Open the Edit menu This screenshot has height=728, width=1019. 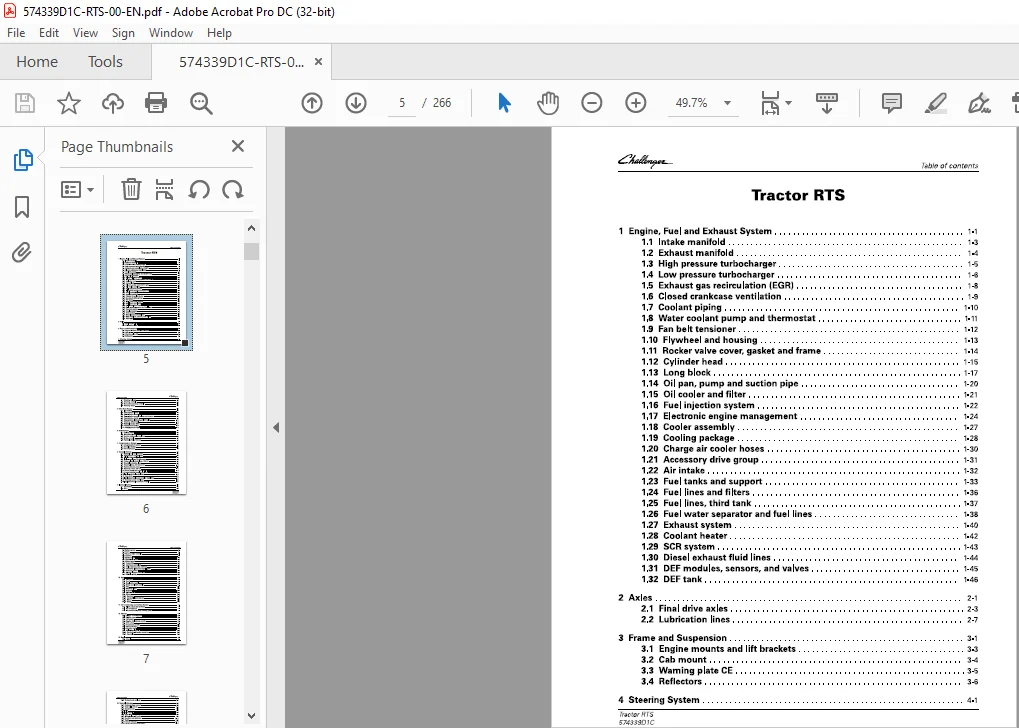pyautogui.click(x=49, y=32)
